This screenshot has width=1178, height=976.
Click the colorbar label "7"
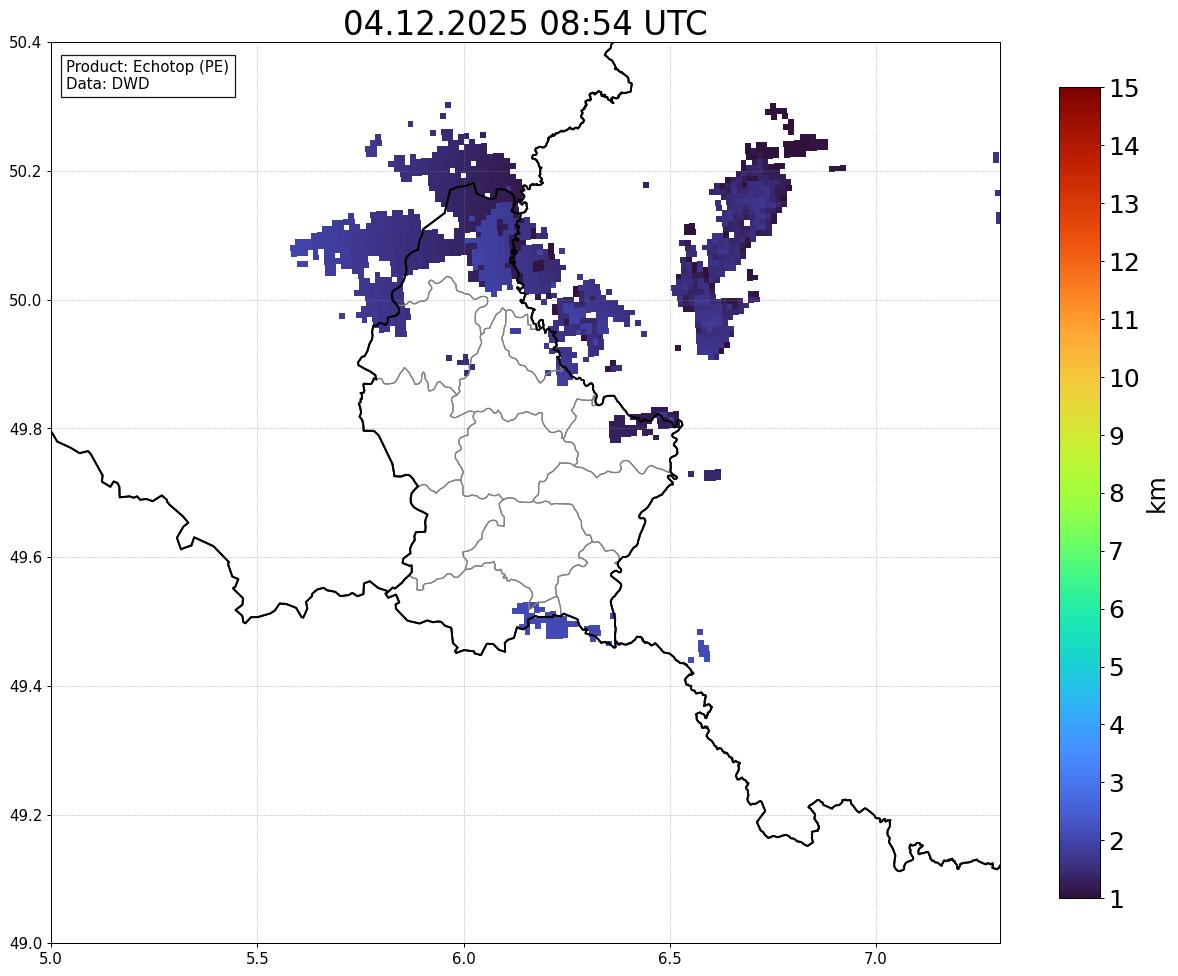click(x=1117, y=551)
